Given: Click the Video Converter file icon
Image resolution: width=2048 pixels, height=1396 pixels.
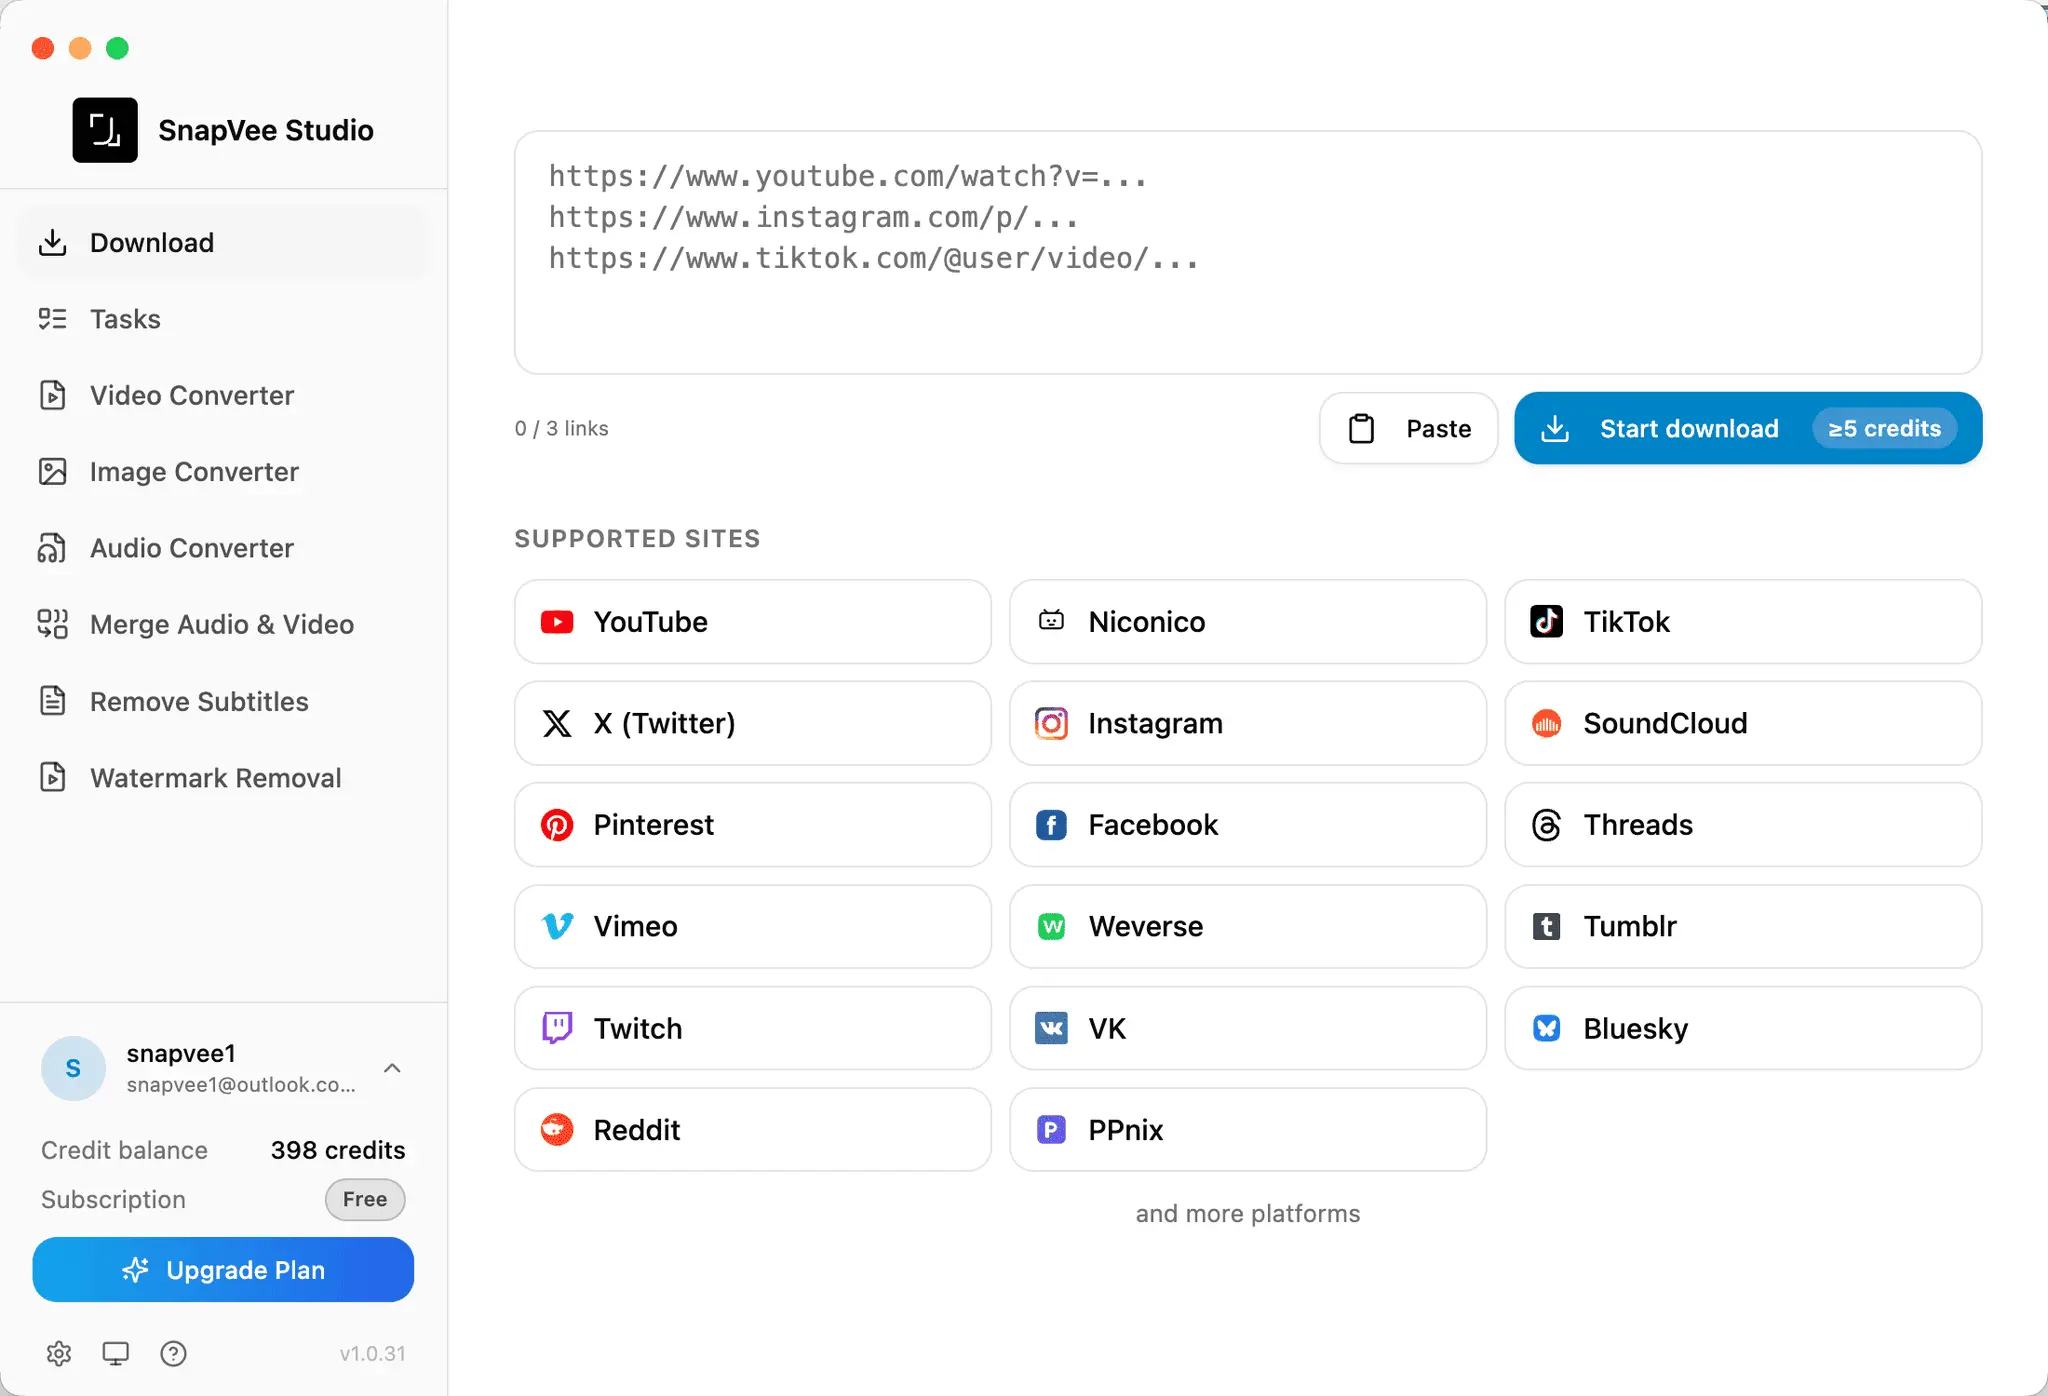Looking at the screenshot, I should [x=52, y=395].
